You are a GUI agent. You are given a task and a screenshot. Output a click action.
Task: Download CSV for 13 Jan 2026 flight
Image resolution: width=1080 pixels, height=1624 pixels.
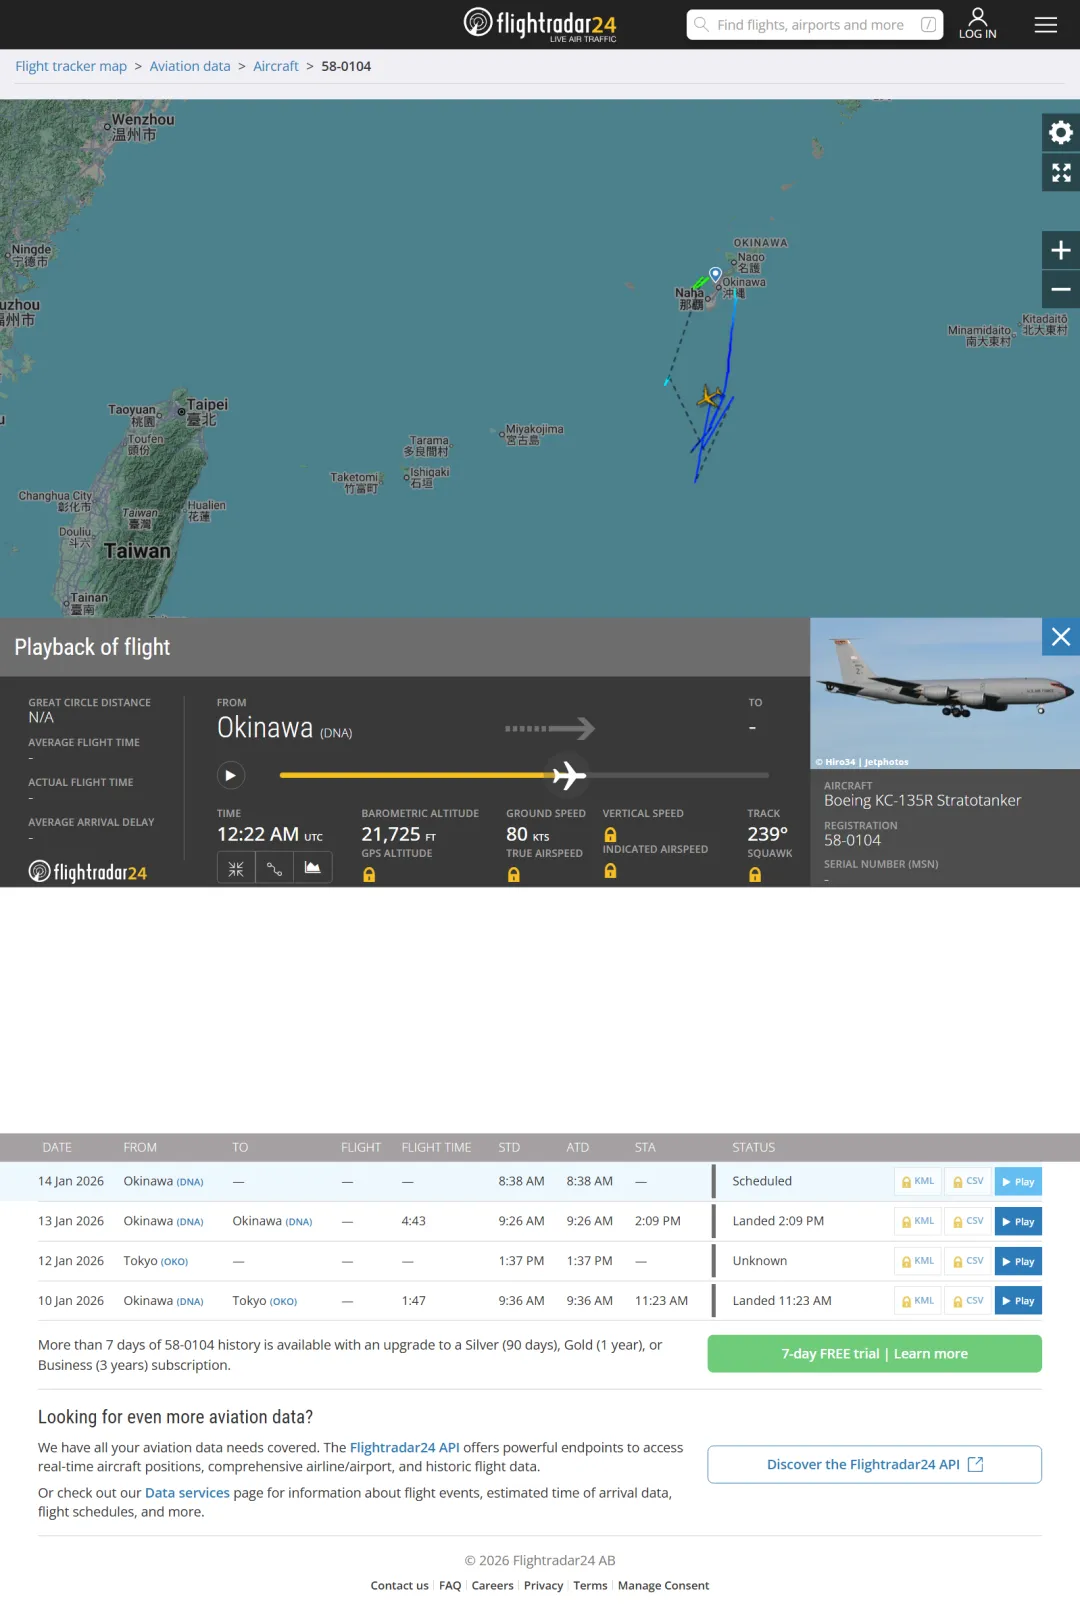coord(968,1221)
